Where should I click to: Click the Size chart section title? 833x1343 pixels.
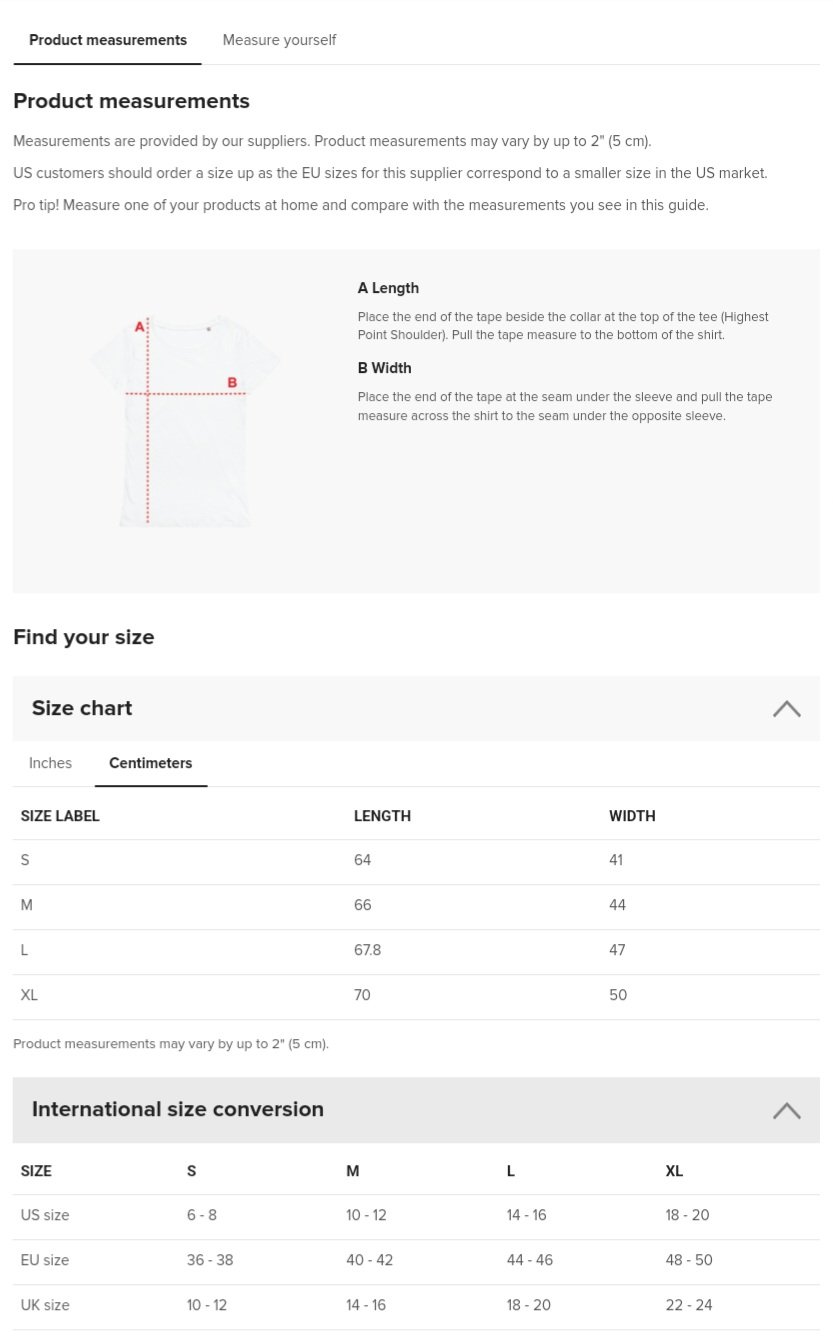(82, 708)
